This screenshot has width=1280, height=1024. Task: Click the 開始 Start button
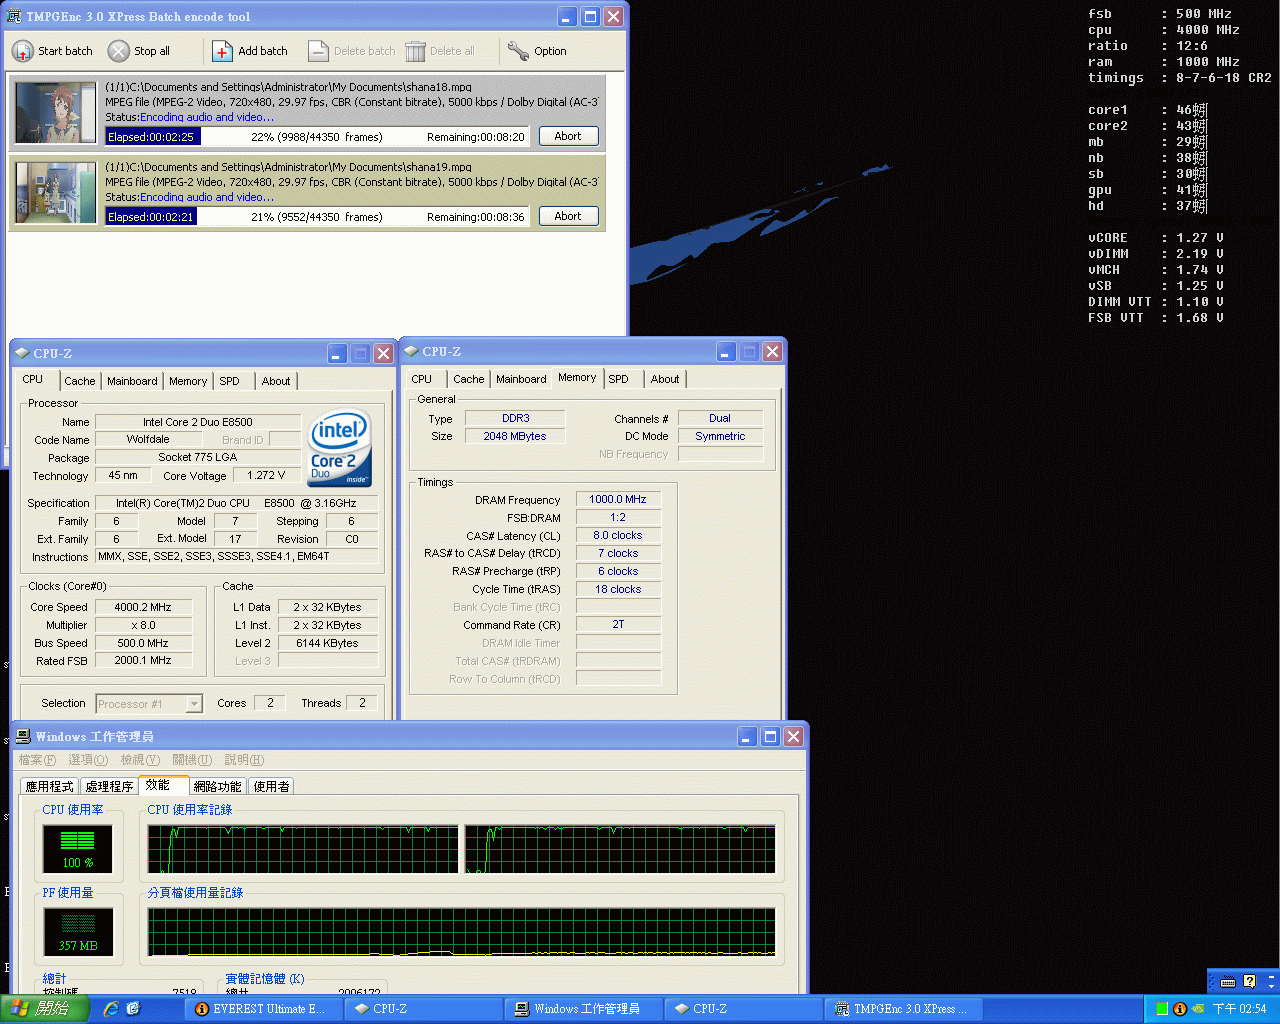(45, 1009)
